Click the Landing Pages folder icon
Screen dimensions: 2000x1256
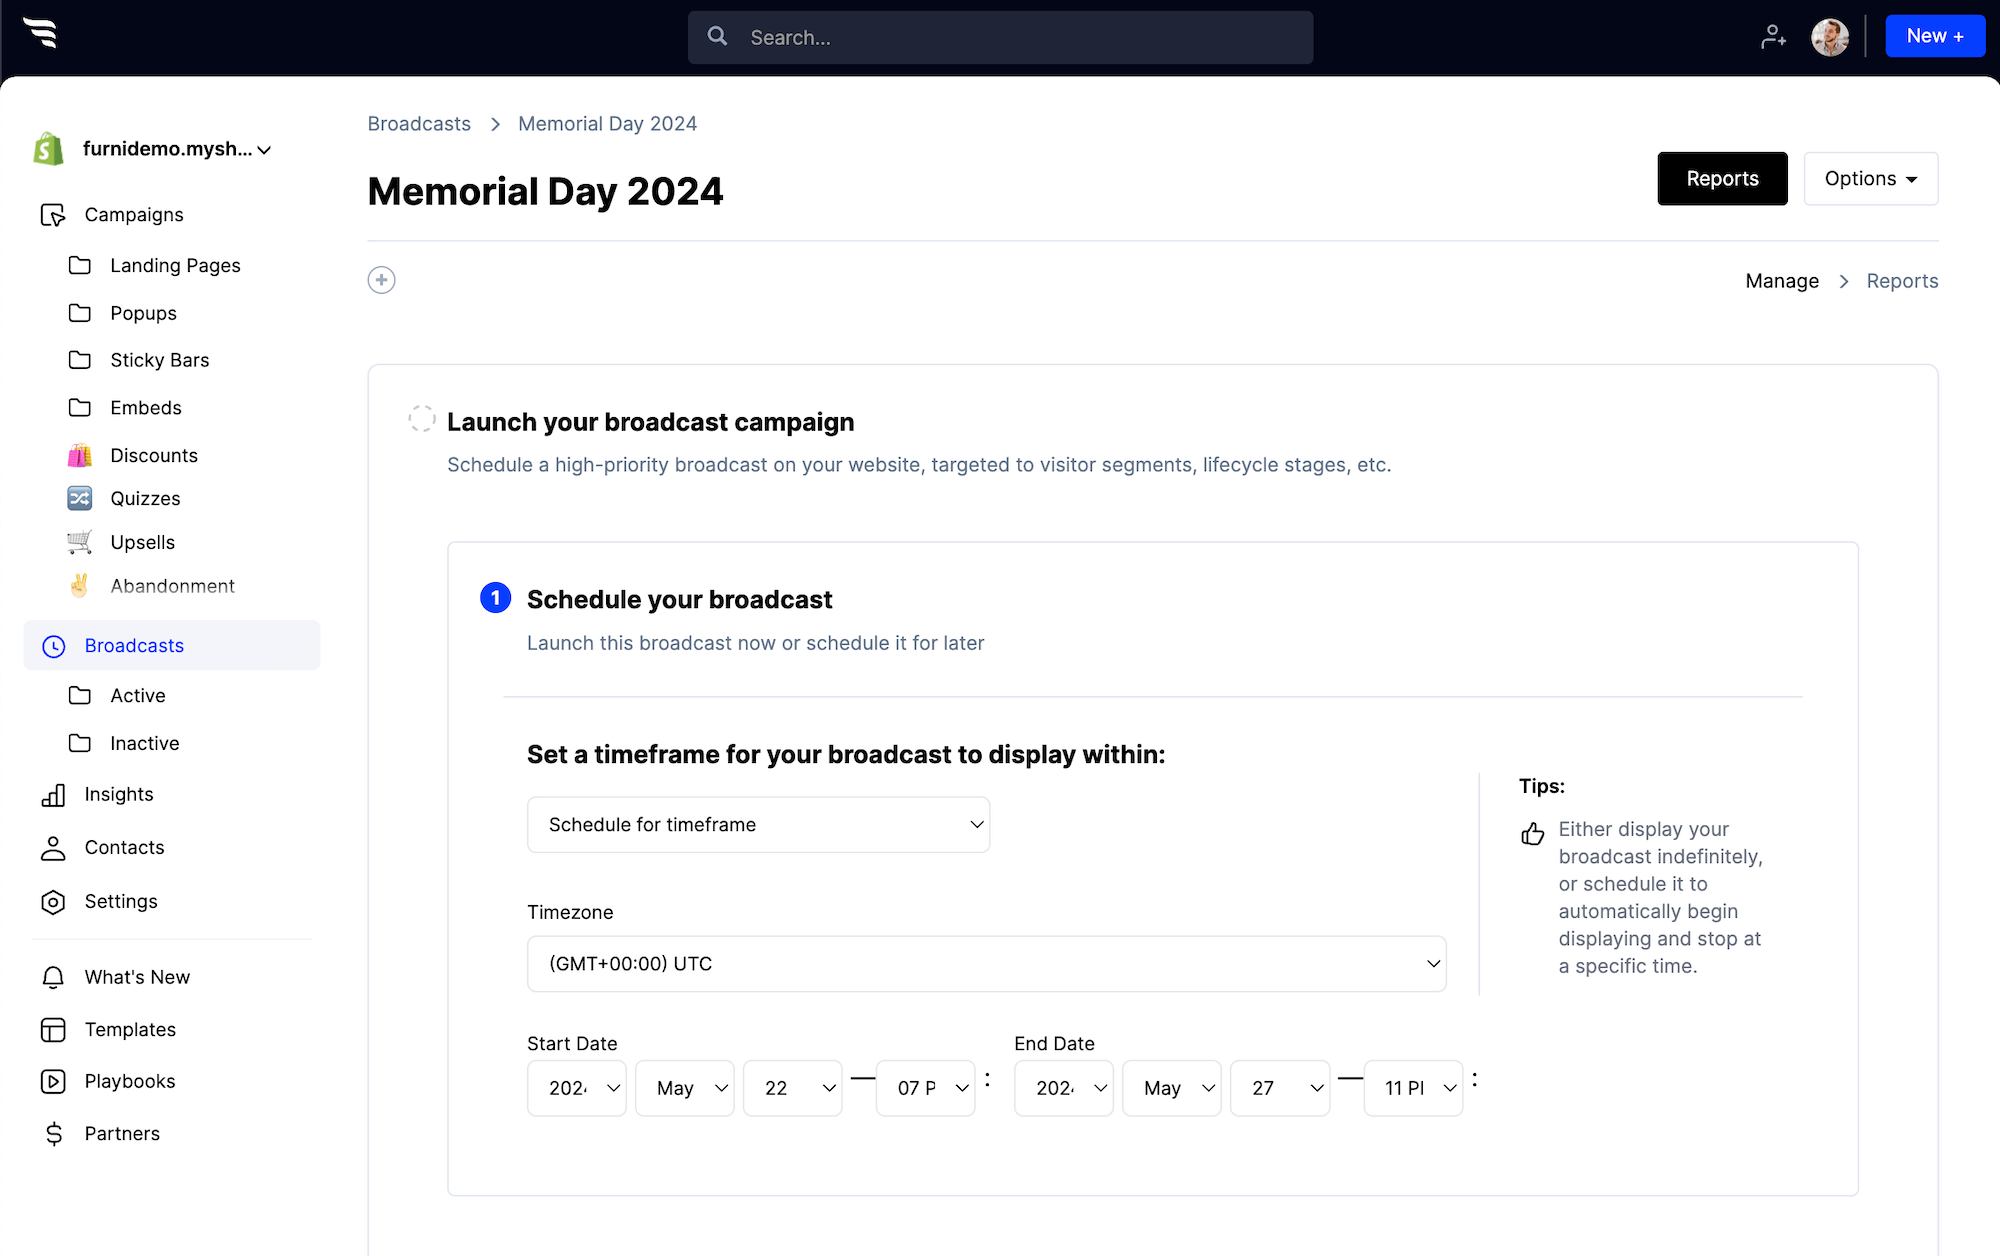pyautogui.click(x=80, y=265)
